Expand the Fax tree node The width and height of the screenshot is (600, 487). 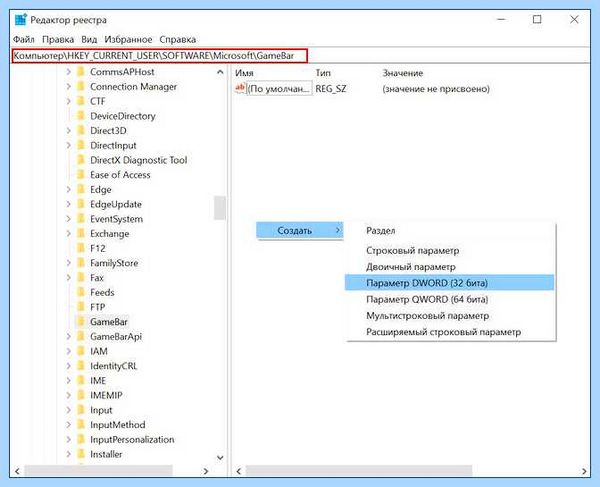click(68, 278)
